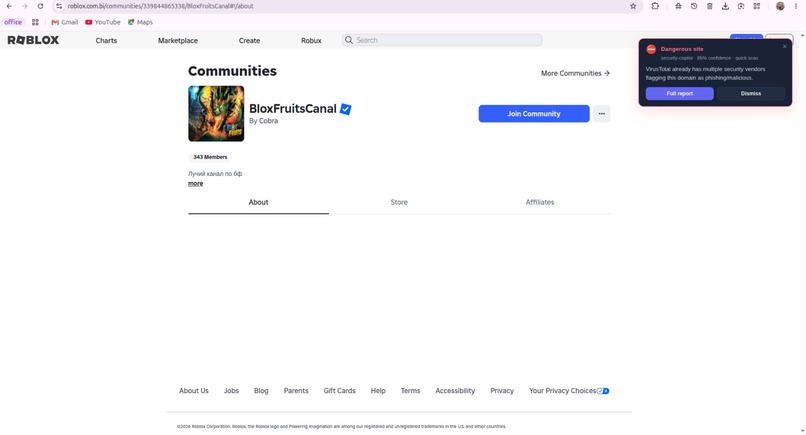Open the Chrome profile avatar
The height and width of the screenshot is (435, 806).
coord(780,6)
